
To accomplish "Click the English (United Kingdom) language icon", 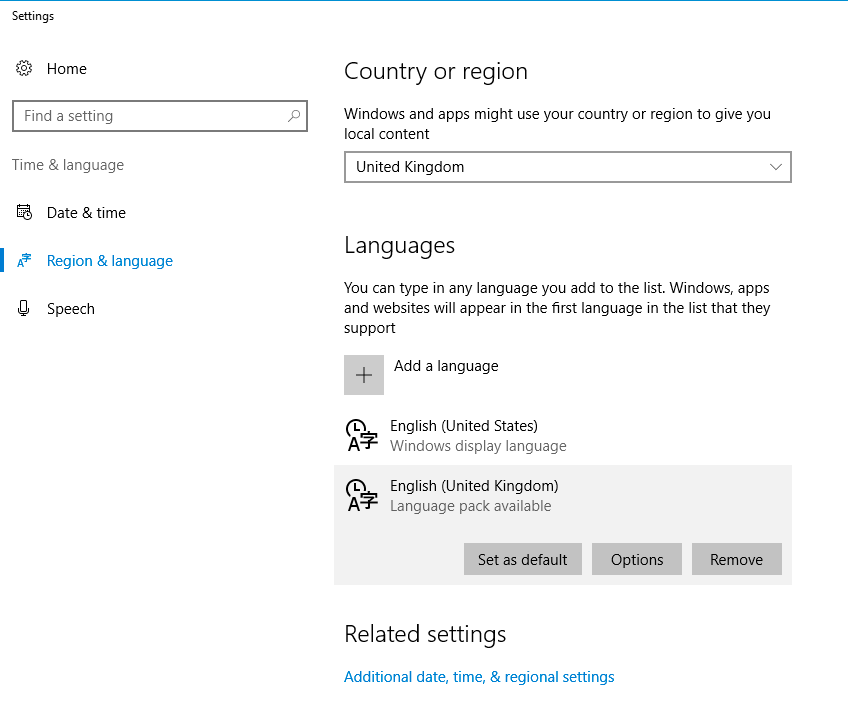I will [x=361, y=495].
